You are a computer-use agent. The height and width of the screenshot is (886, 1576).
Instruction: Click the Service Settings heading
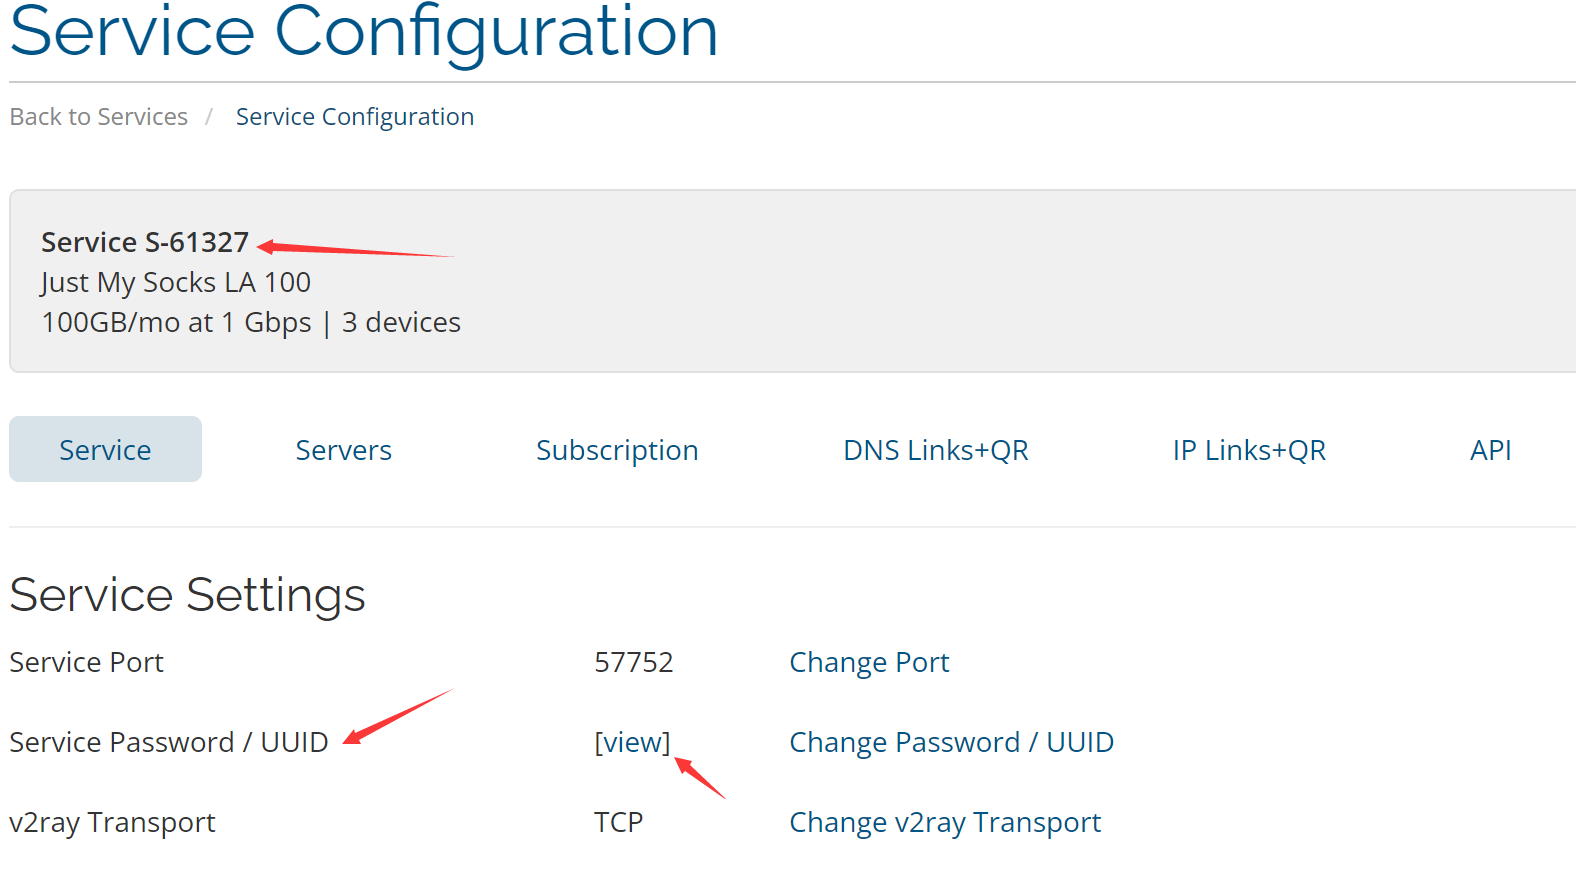(187, 595)
